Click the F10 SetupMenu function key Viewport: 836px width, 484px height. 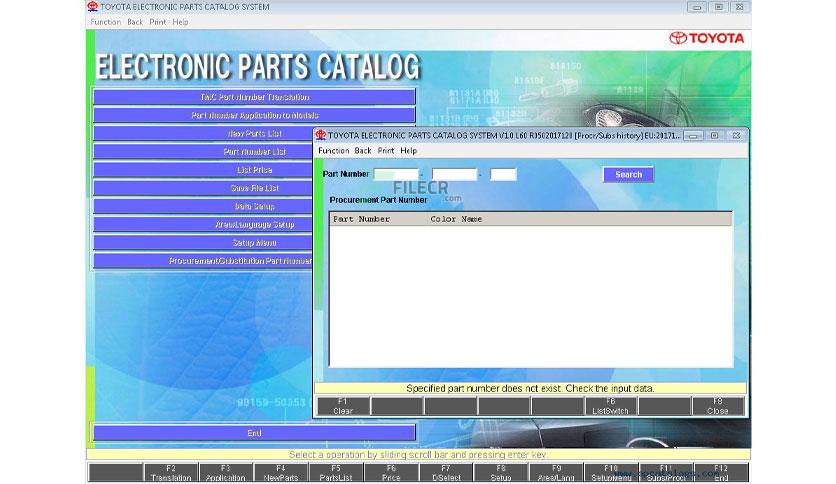[611, 473]
